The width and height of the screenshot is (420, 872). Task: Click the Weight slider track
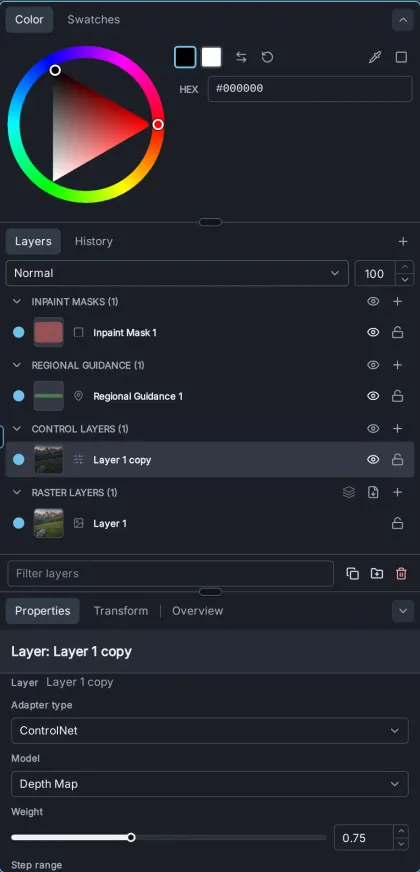(x=169, y=837)
